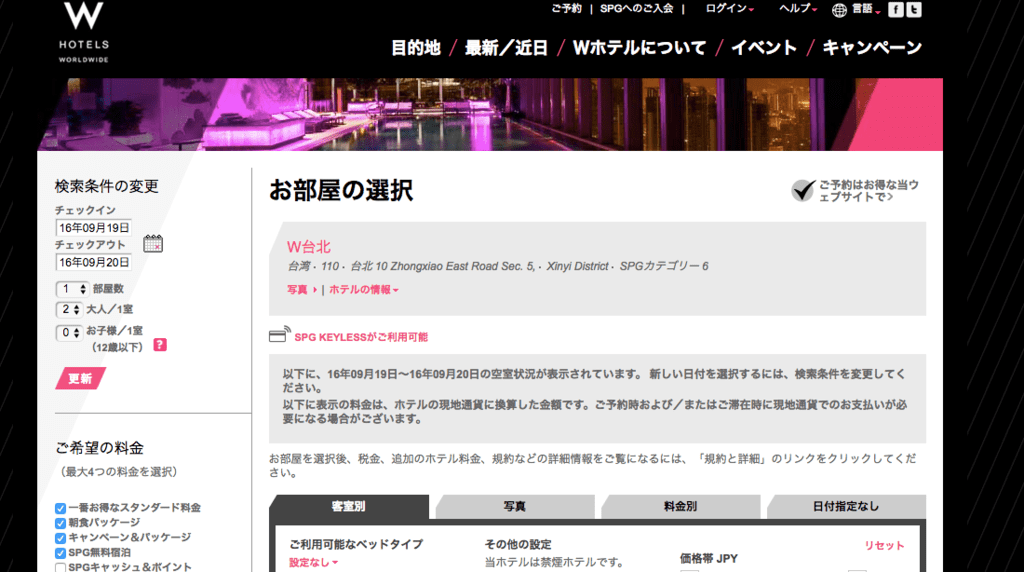
Task: Open the お子様／1室 children dropdown
Action: [69, 332]
